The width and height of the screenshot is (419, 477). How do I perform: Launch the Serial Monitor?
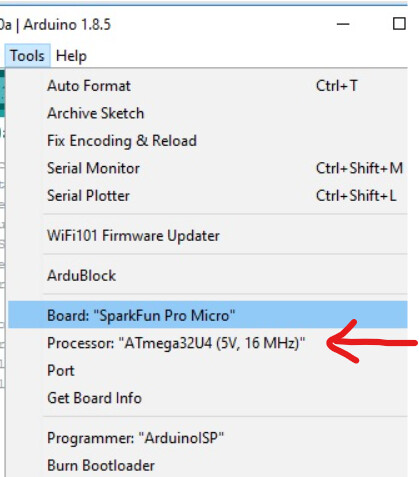207,168
